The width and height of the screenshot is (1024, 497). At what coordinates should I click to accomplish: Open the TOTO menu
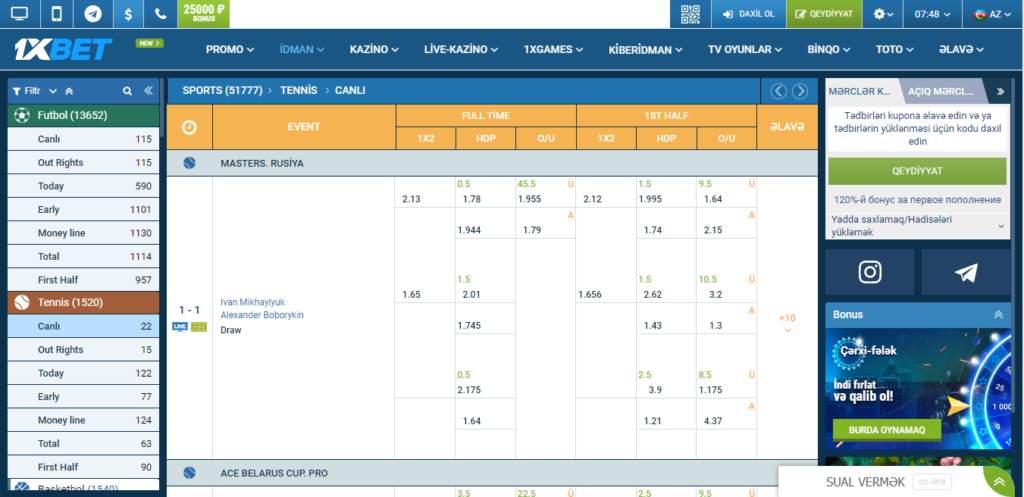pyautogui.click(x=895, y=49)
